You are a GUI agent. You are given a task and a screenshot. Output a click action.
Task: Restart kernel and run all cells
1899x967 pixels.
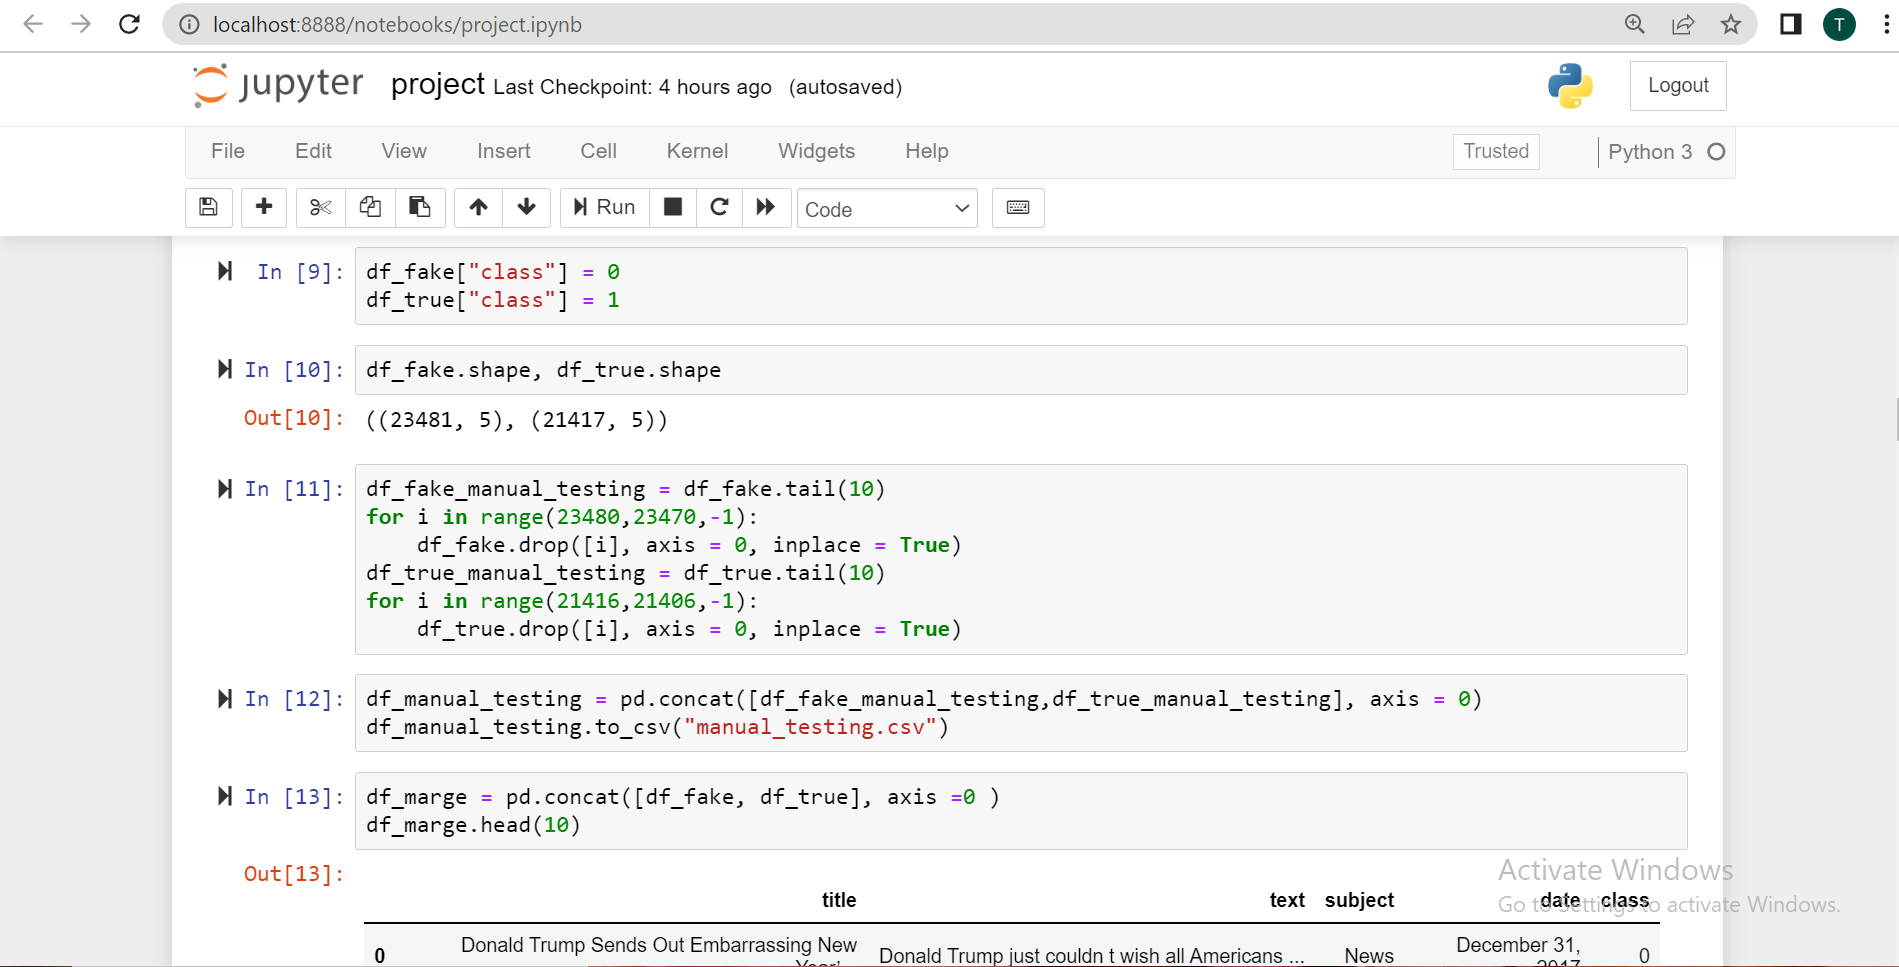tap(766, 208)
